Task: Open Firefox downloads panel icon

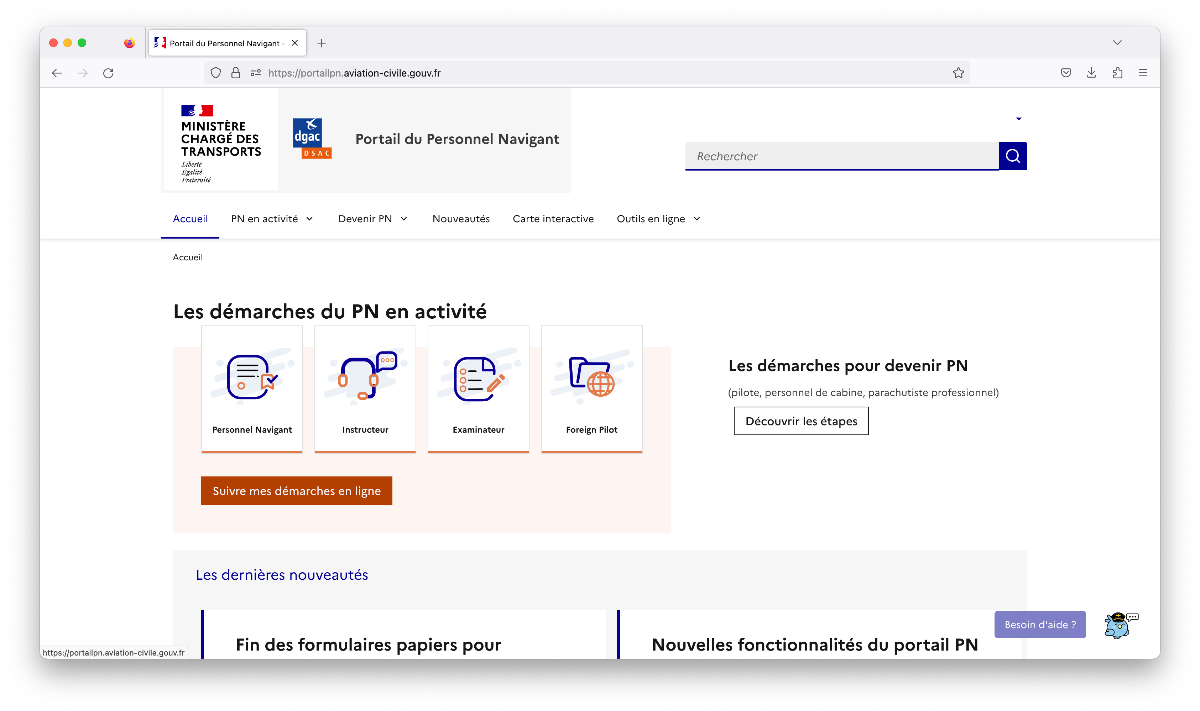Action: pos(1091,73)
